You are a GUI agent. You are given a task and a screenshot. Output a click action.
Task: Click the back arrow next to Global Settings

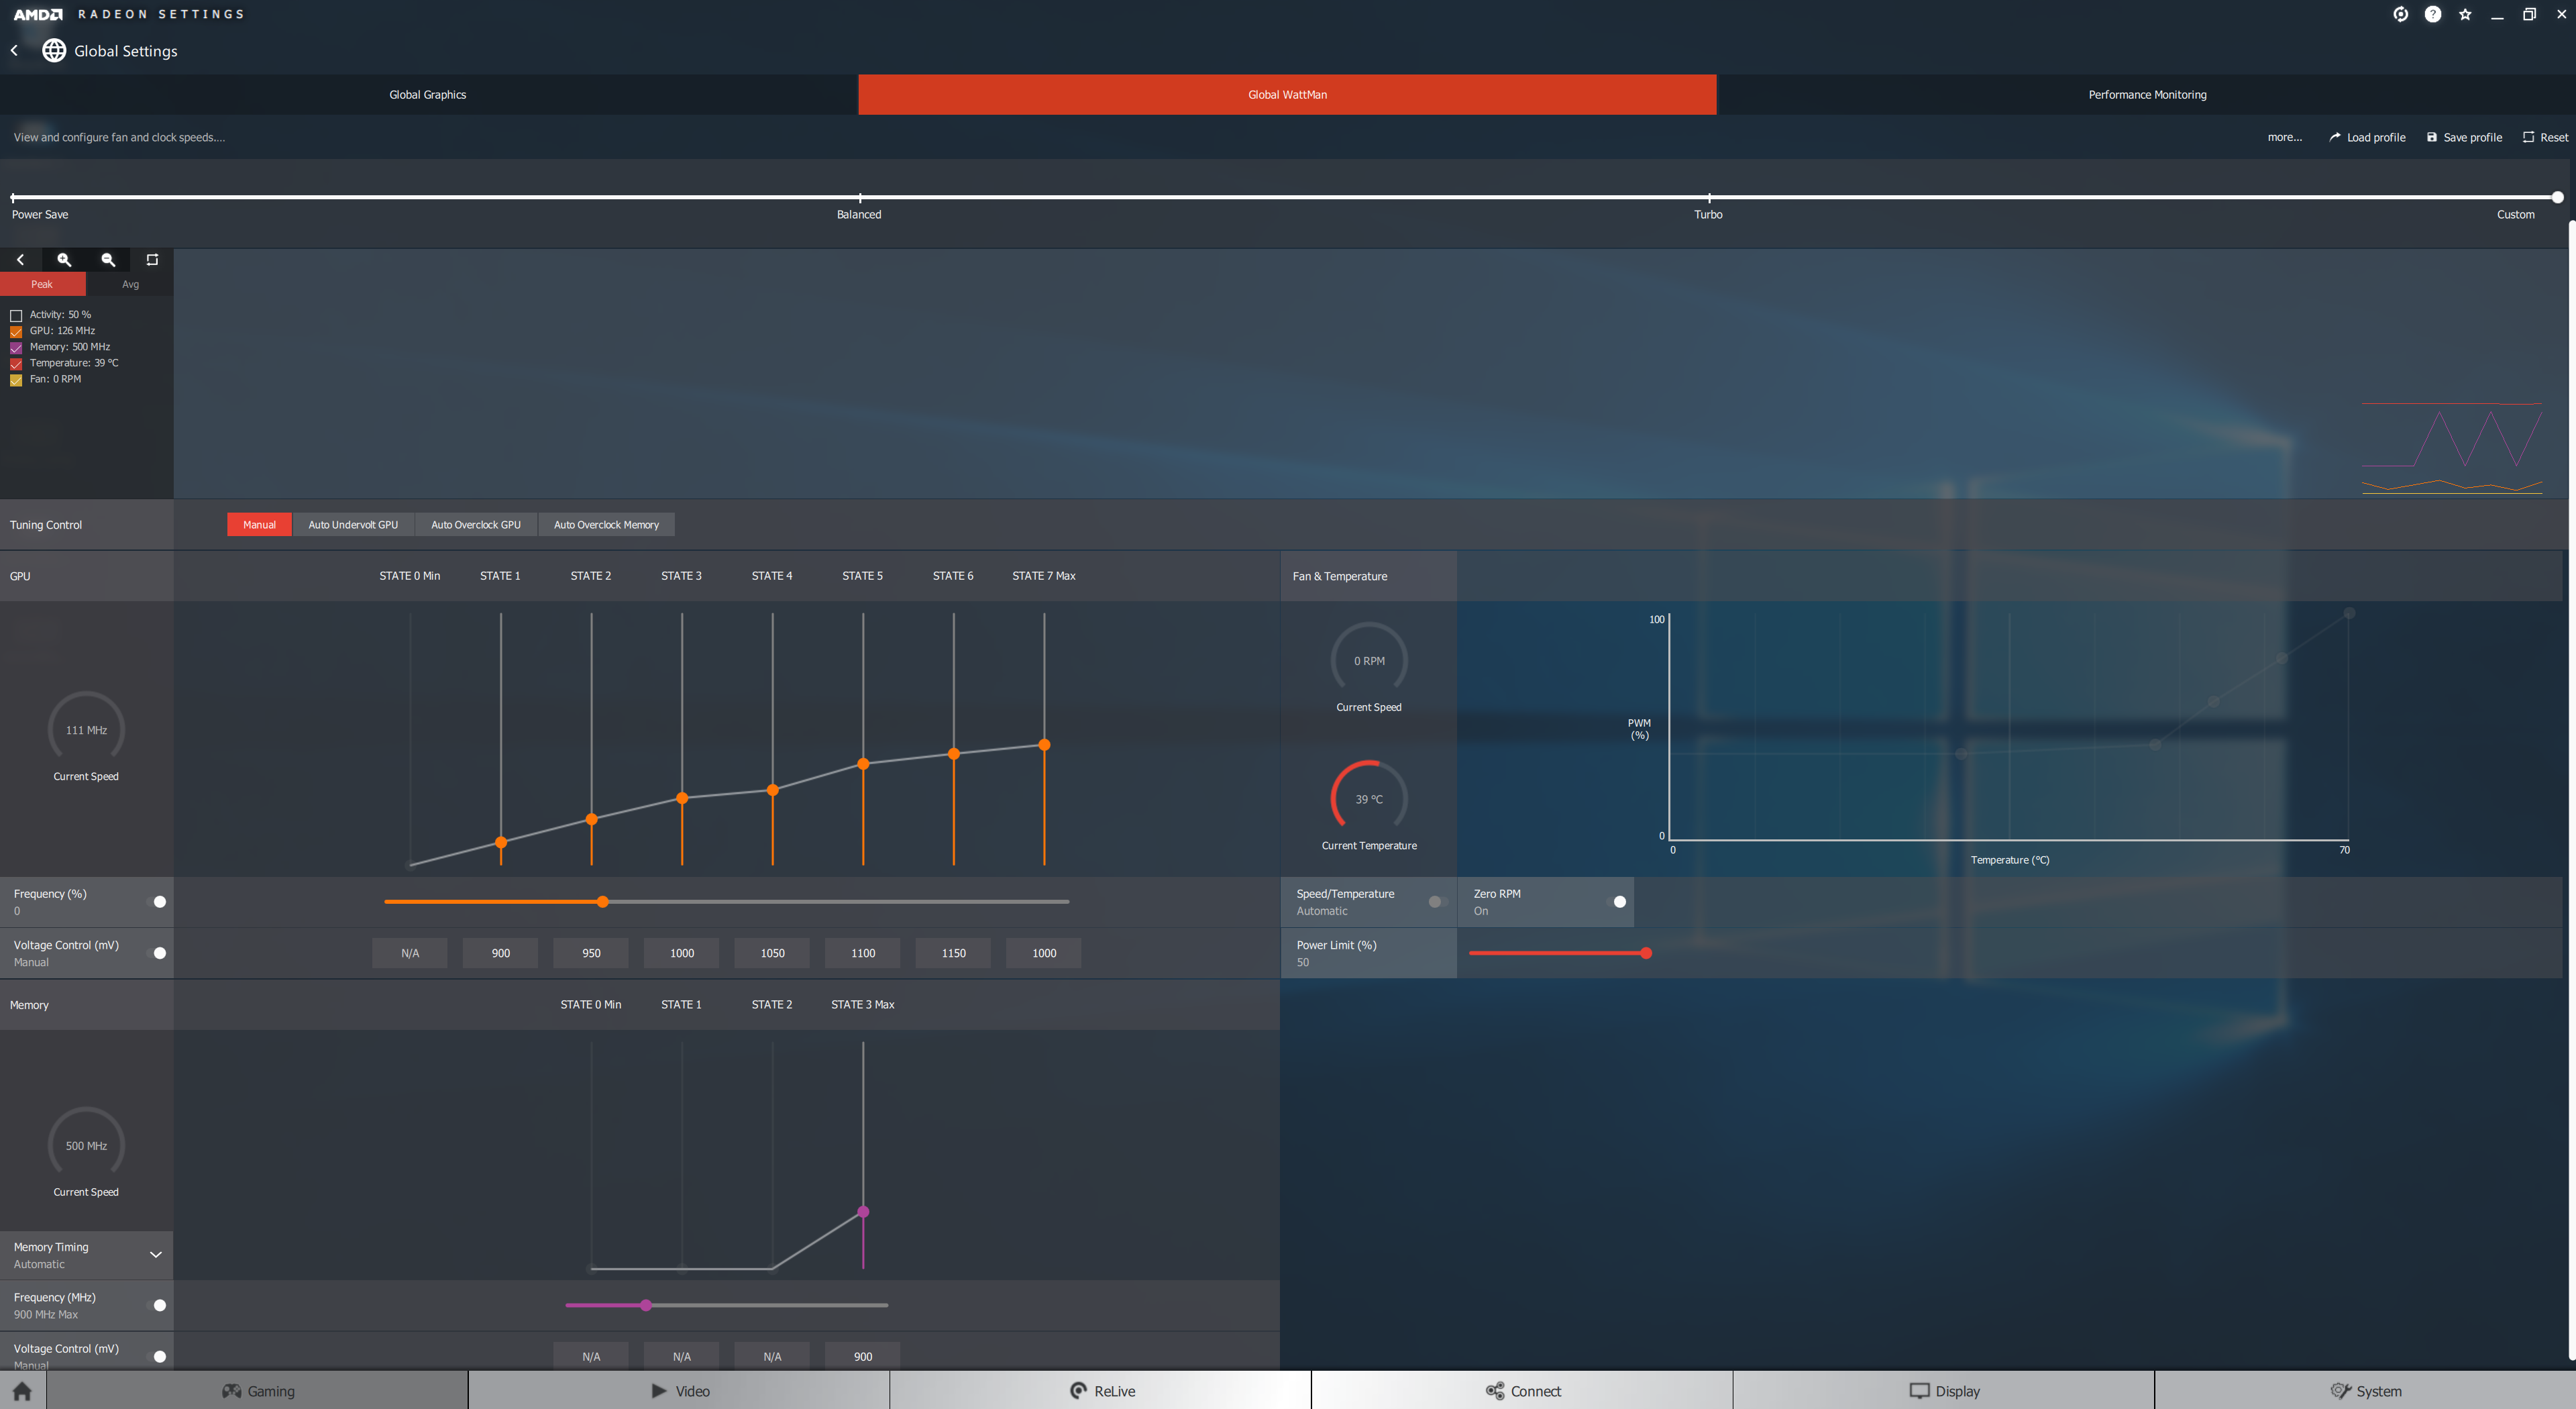click(x=15, y=51)
